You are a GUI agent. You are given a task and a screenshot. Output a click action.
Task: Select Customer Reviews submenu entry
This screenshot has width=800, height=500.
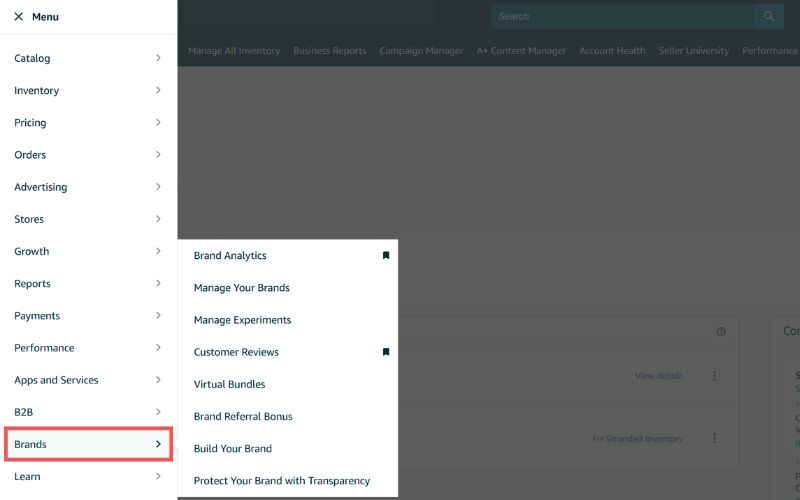[x=236, y=352]
